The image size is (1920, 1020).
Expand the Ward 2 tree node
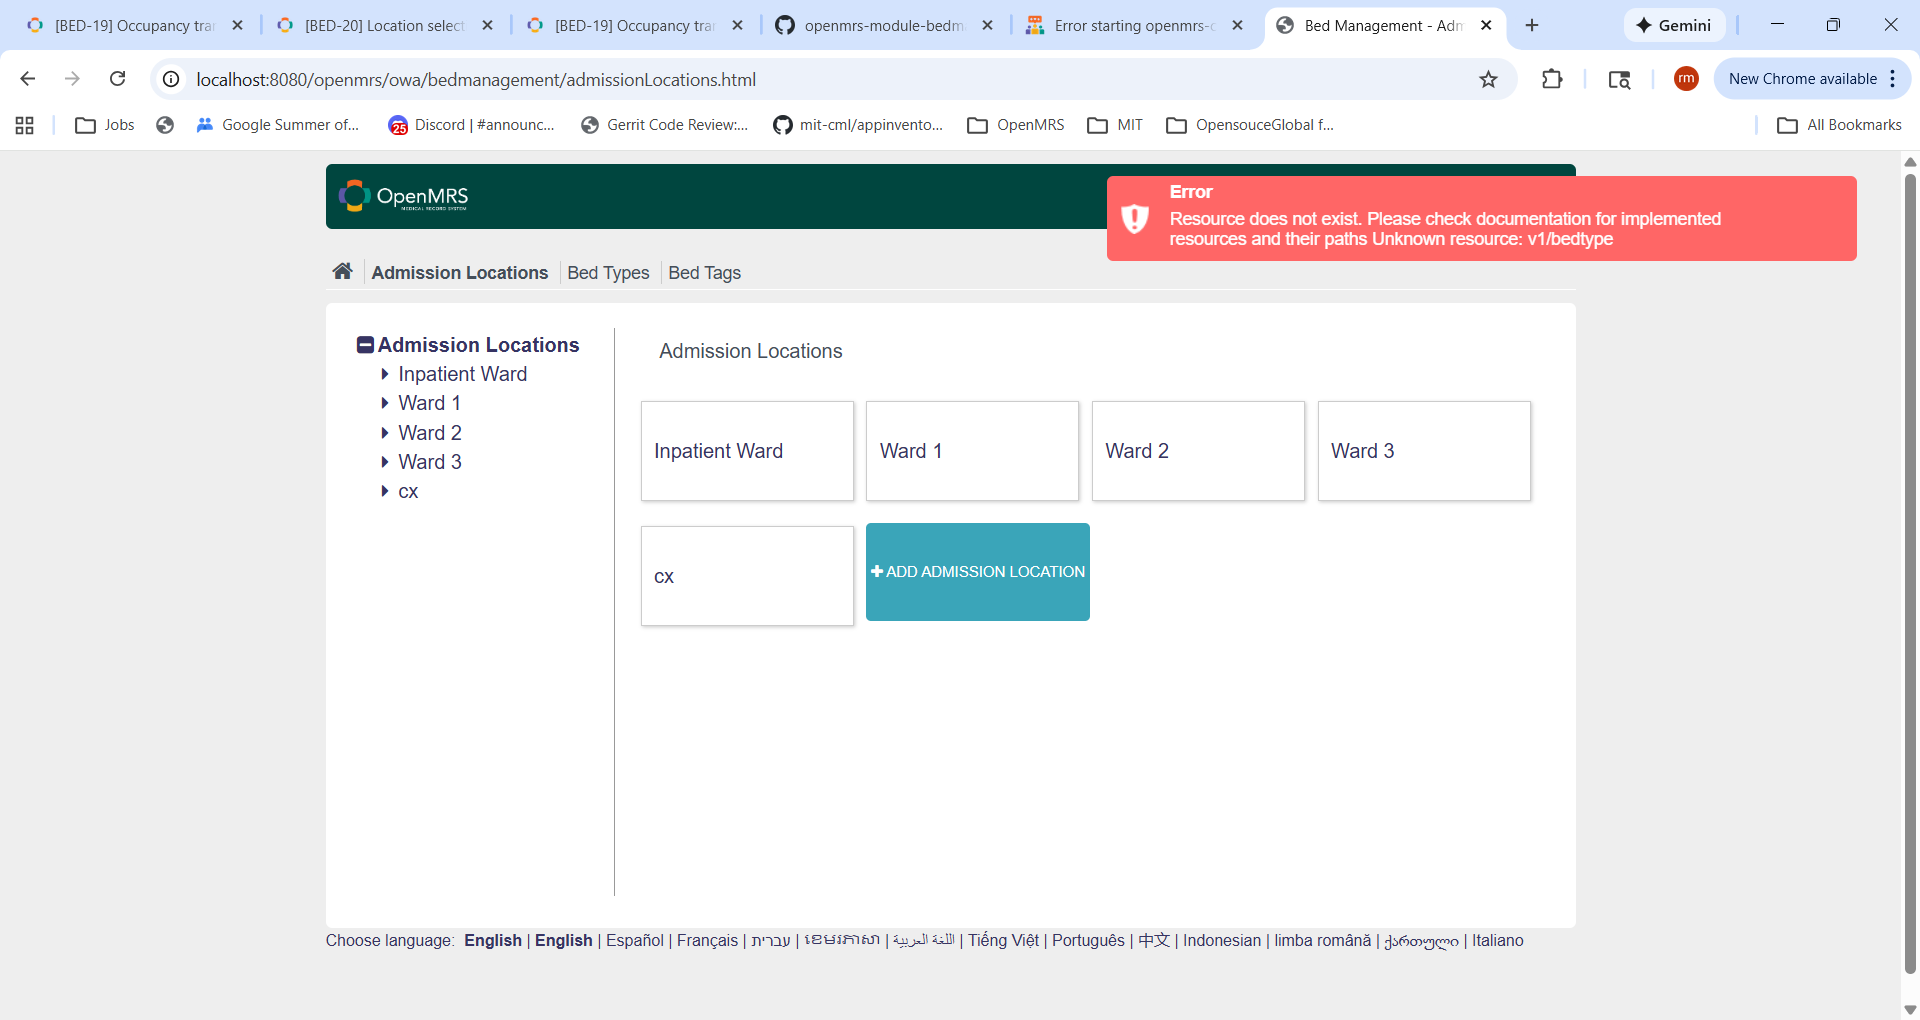pyautogui.click(x=385, y=433)
